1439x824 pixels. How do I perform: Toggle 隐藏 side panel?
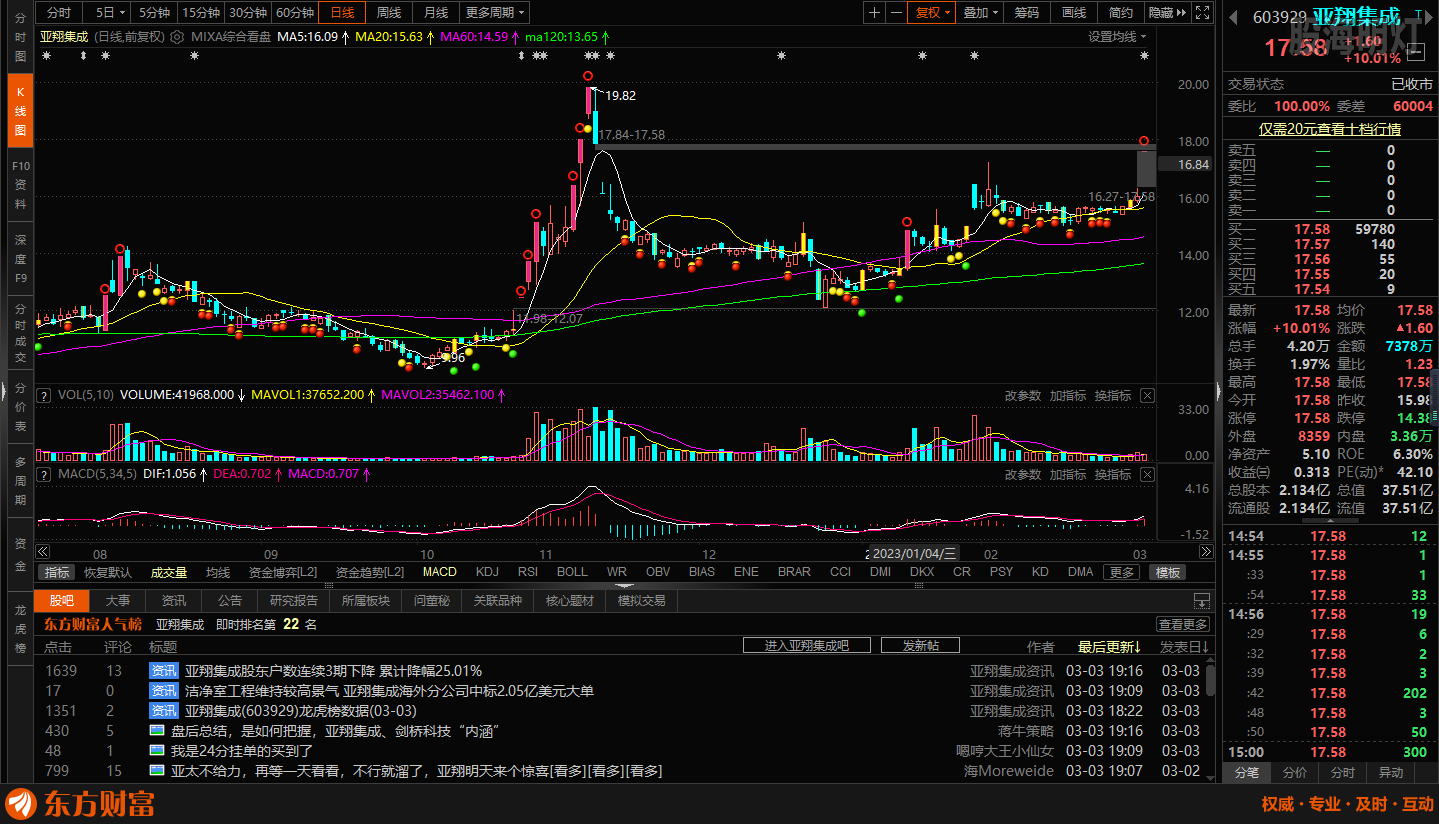pyautogui.click(x=1167, y=13)
